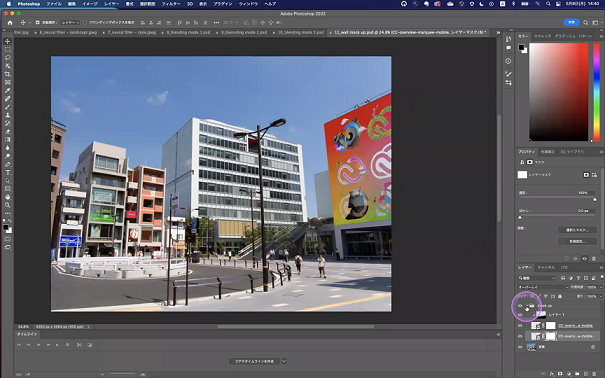Select the Clone Stamp tool

(x=8, y=115)
